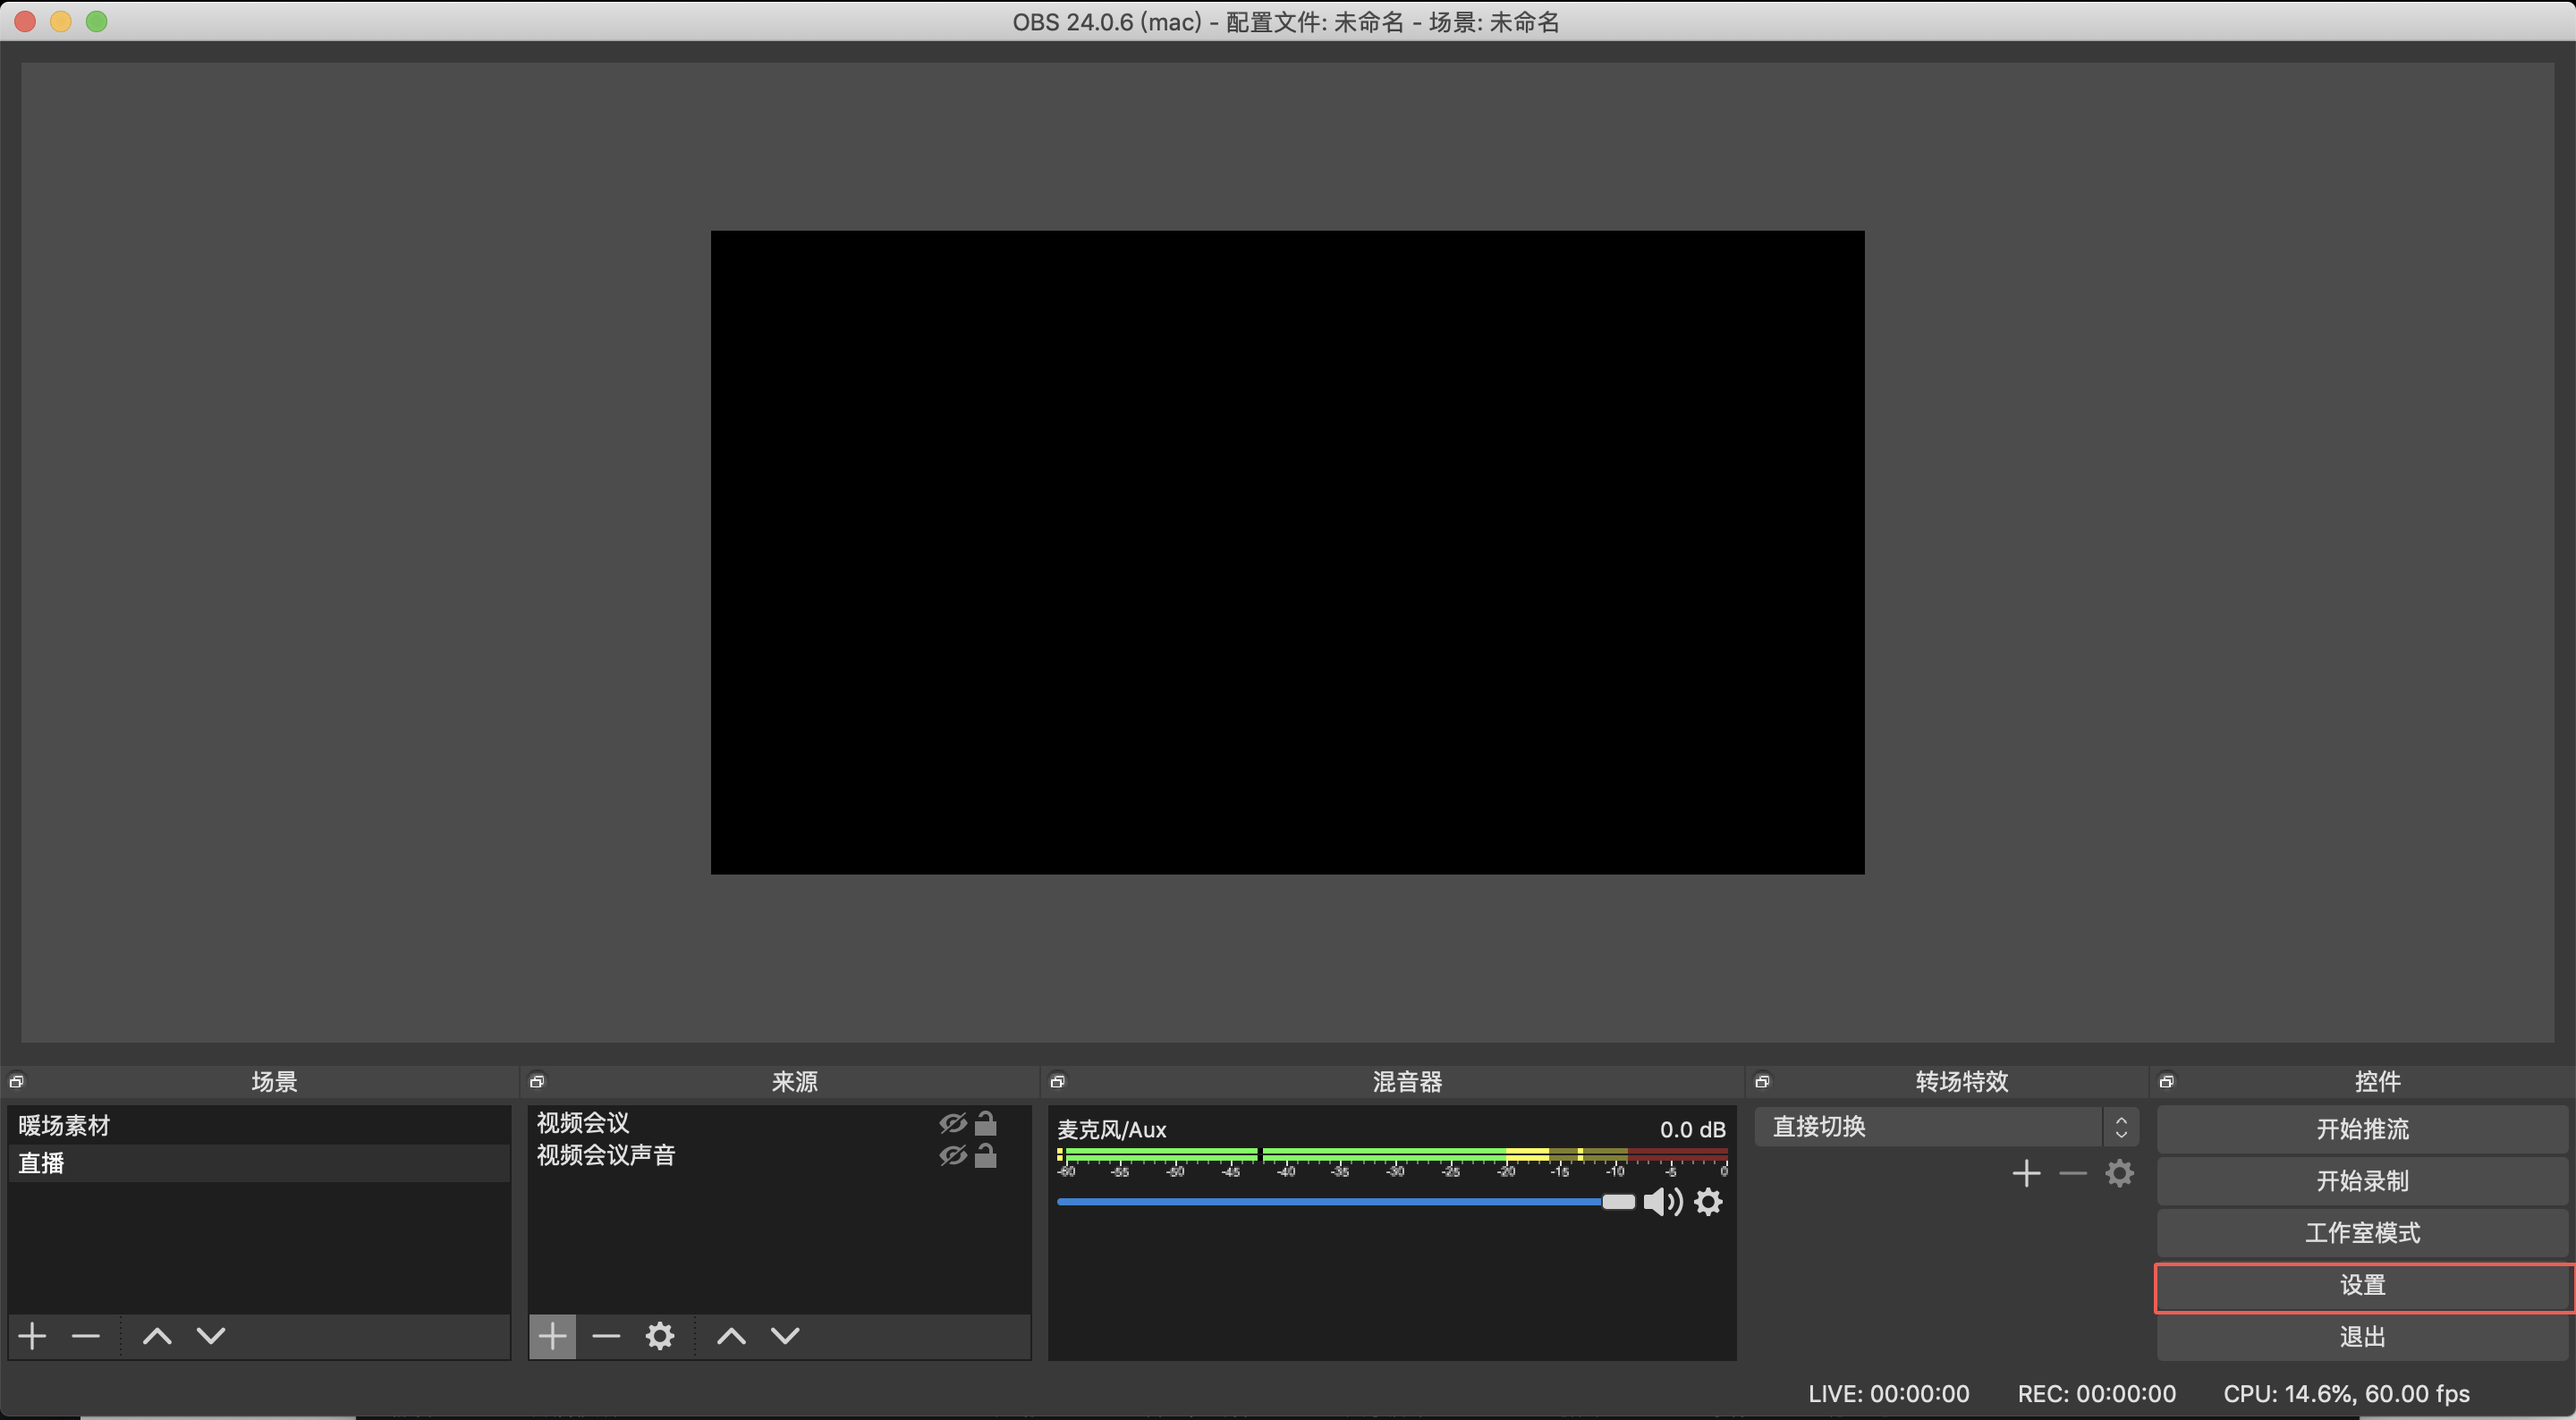This screenshot has height=1420, width=2576.
Task: Select the 直播 scene
Action: coord(259,1163)
